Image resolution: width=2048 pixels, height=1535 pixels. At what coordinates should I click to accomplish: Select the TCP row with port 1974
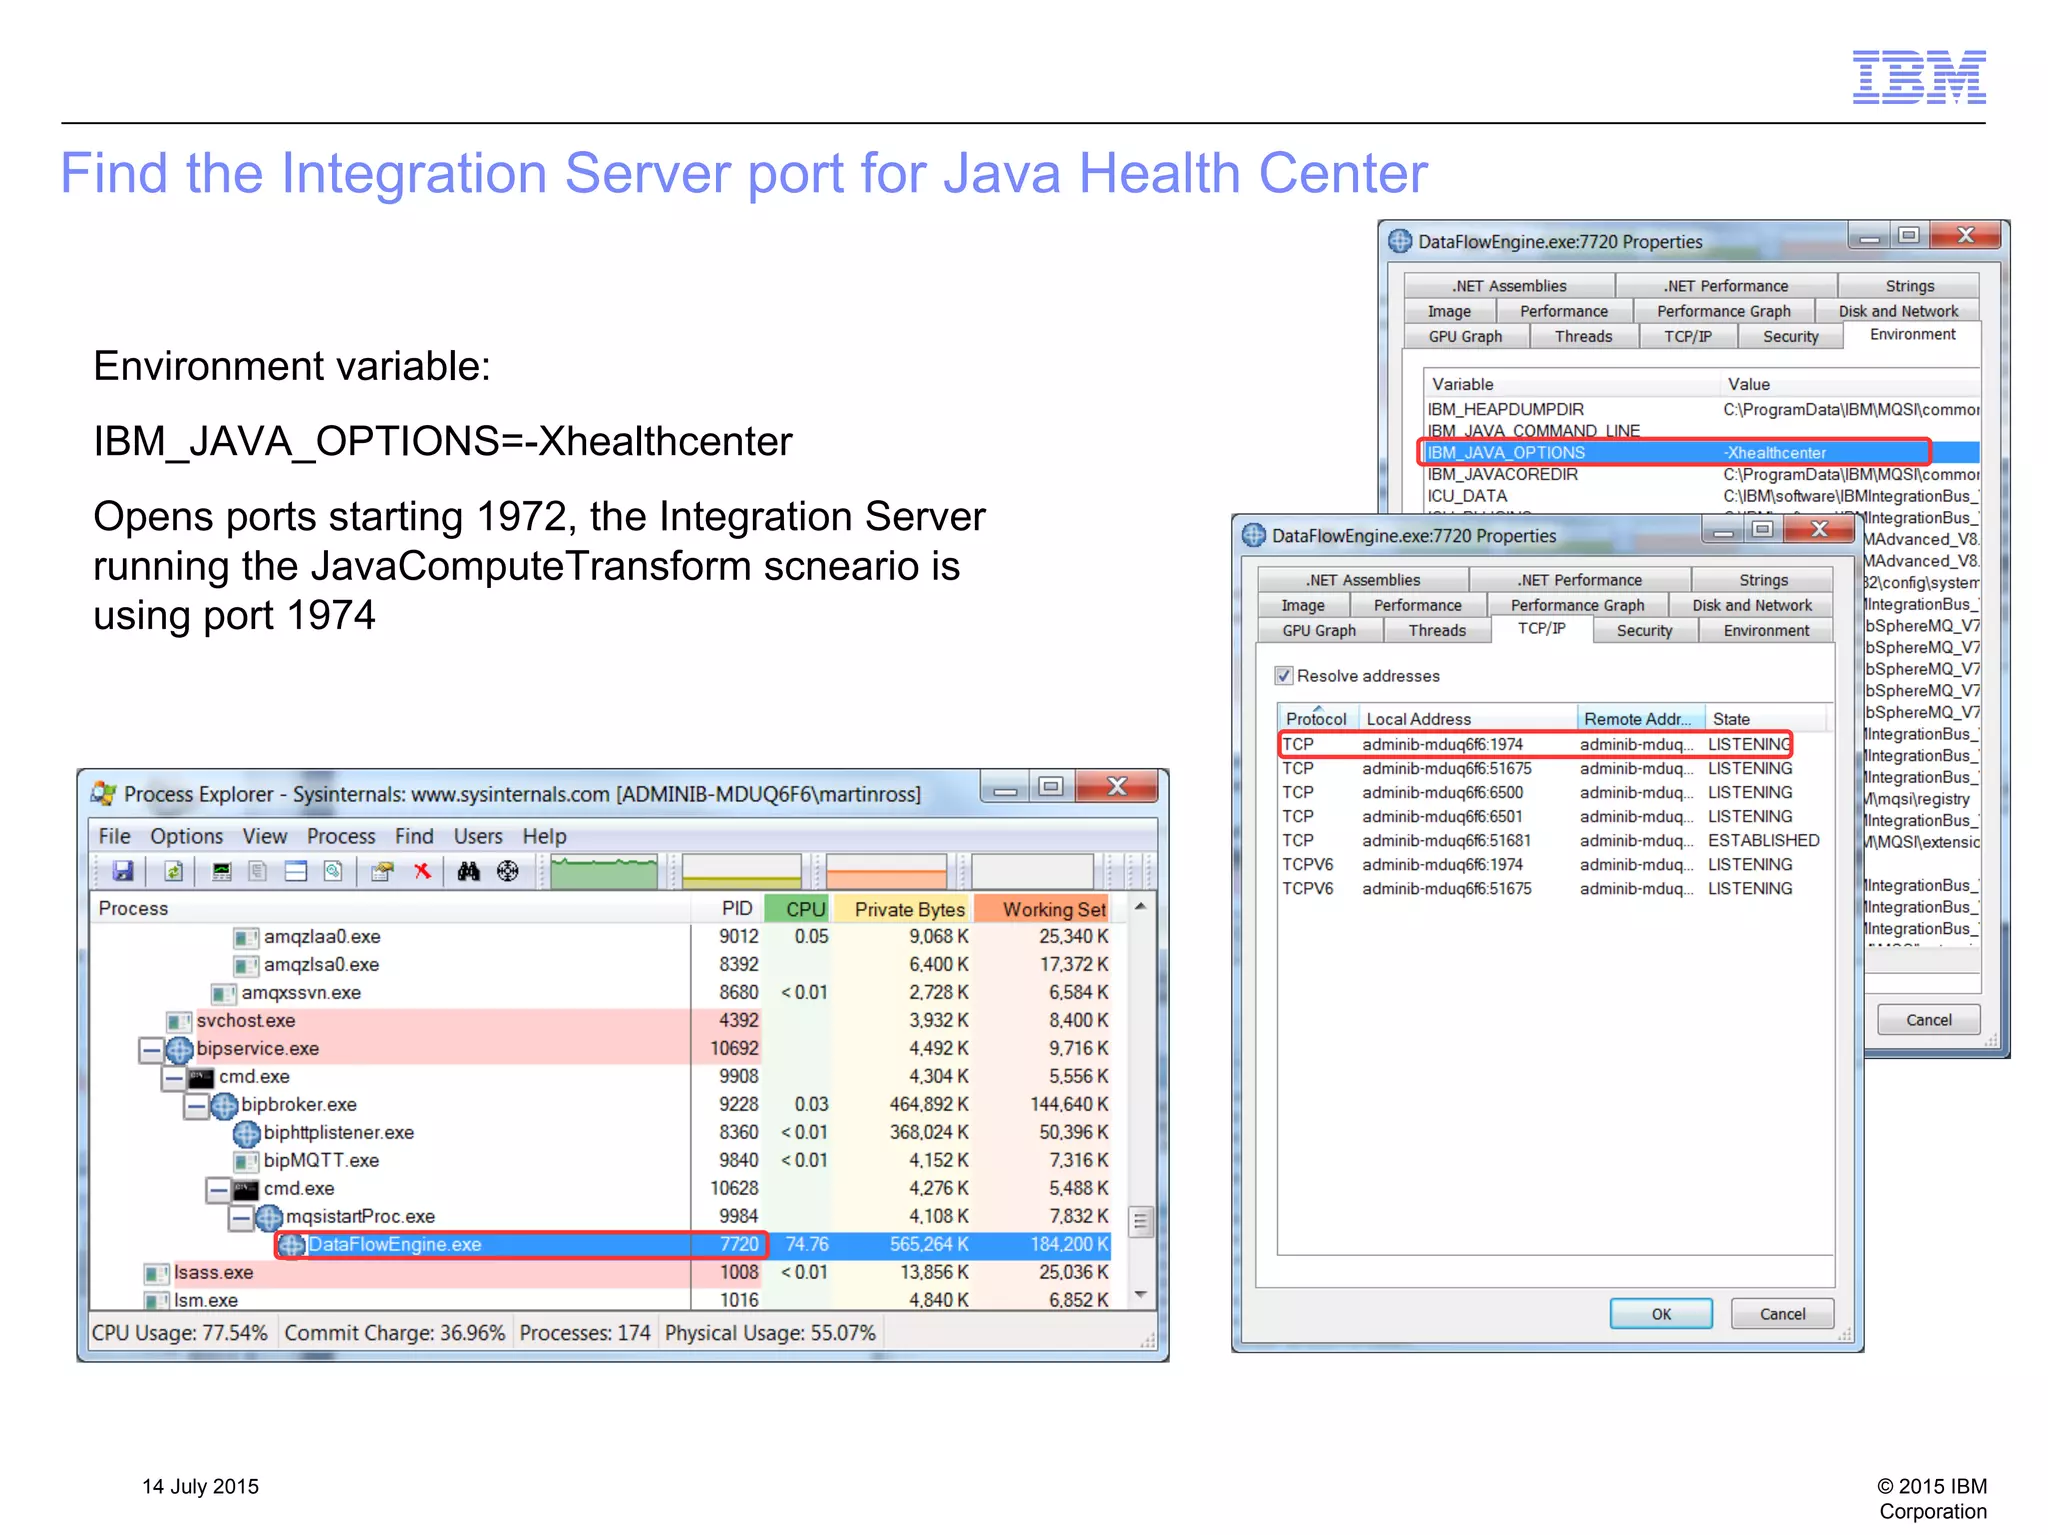(x=1536, y=744)
